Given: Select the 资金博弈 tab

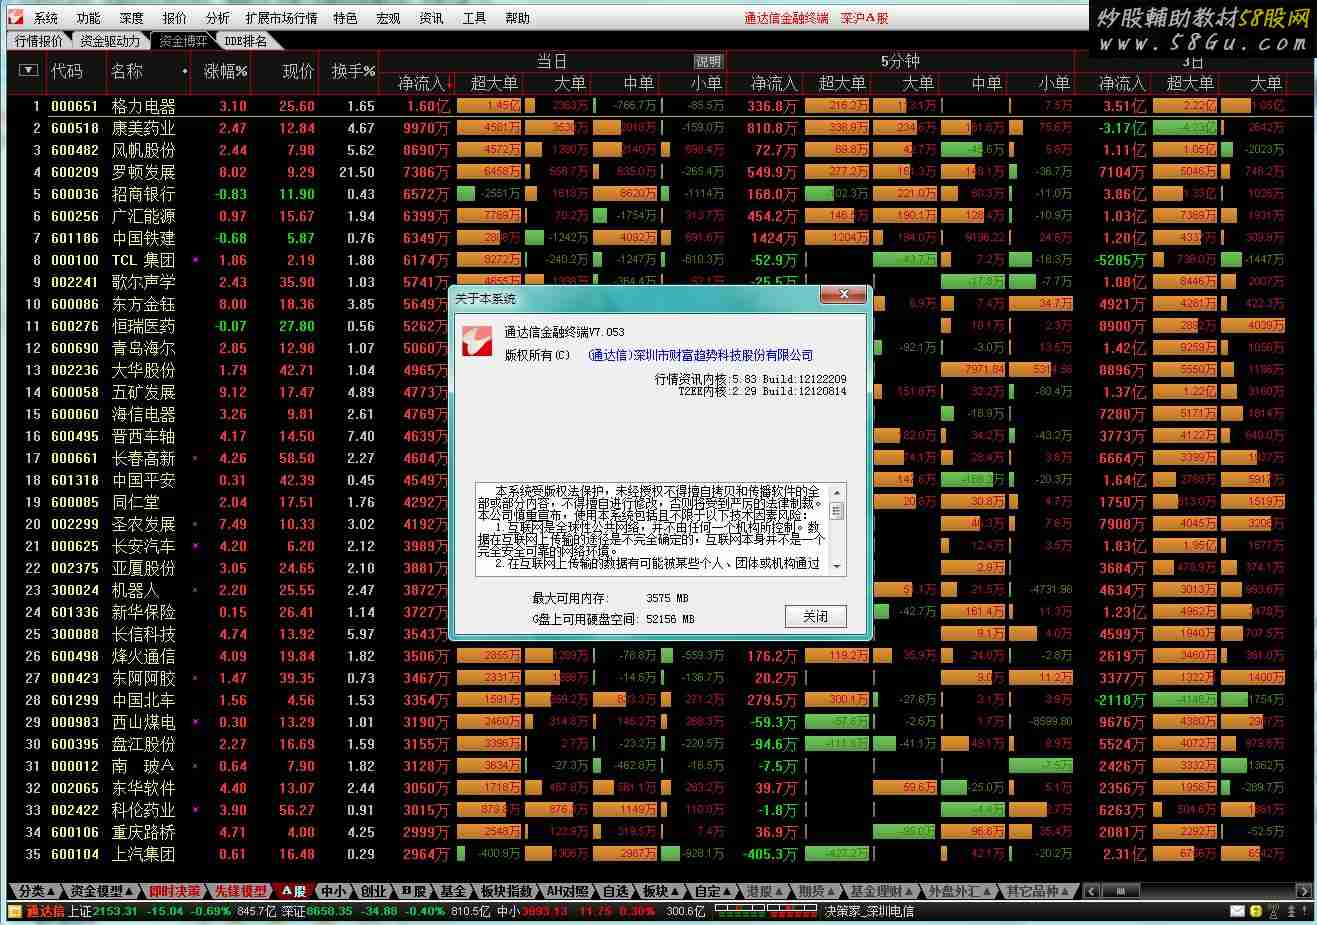Looking at the screenshot, I should click(x=183, y=41).
